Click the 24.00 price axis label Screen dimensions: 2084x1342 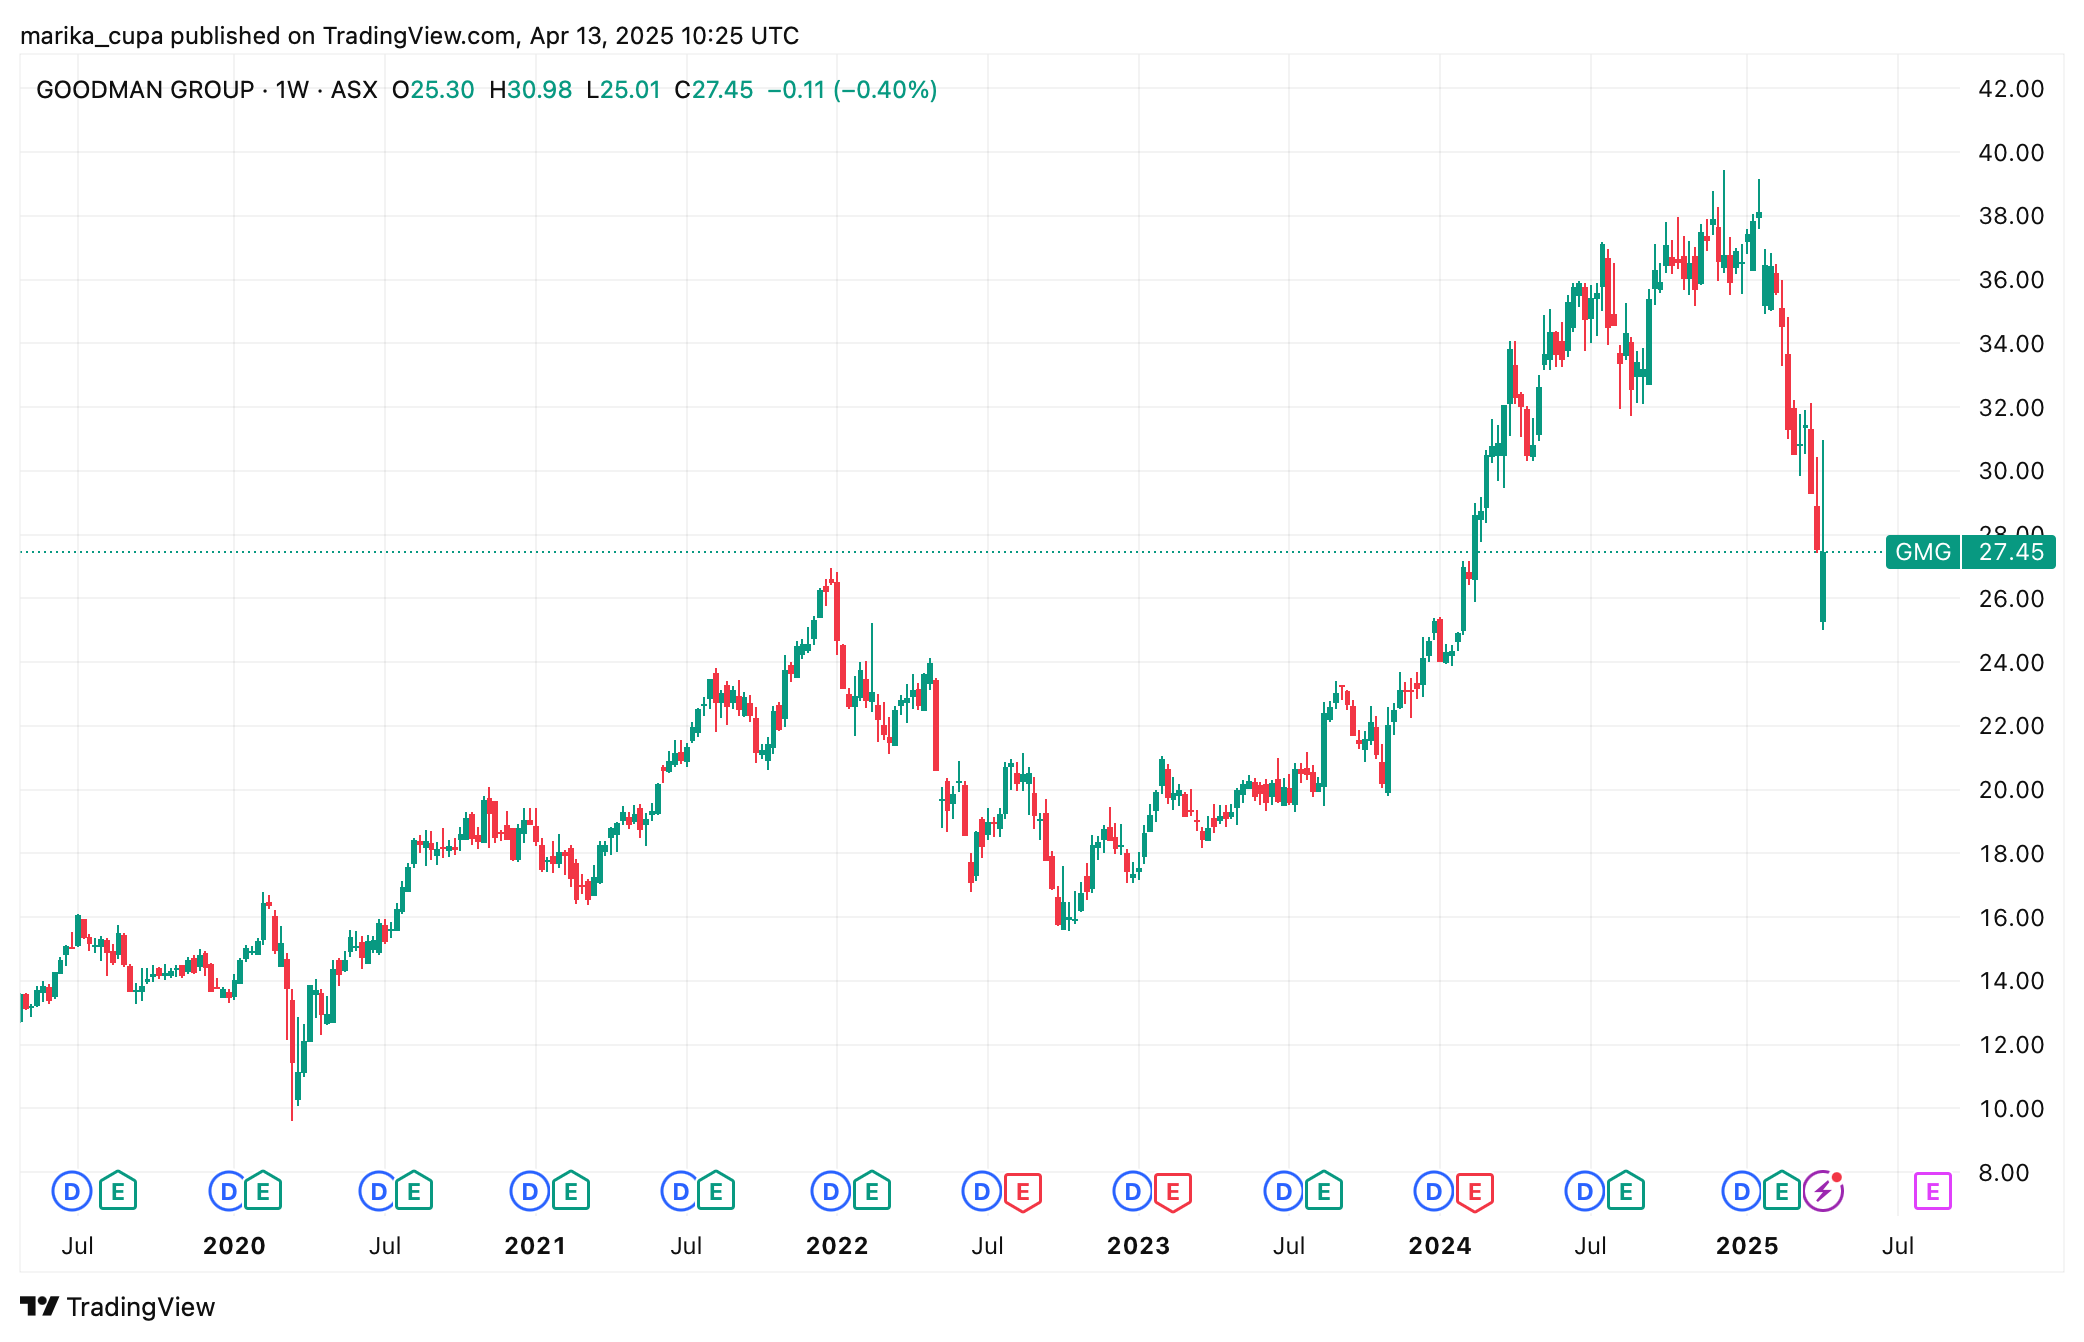point(2011,663)
